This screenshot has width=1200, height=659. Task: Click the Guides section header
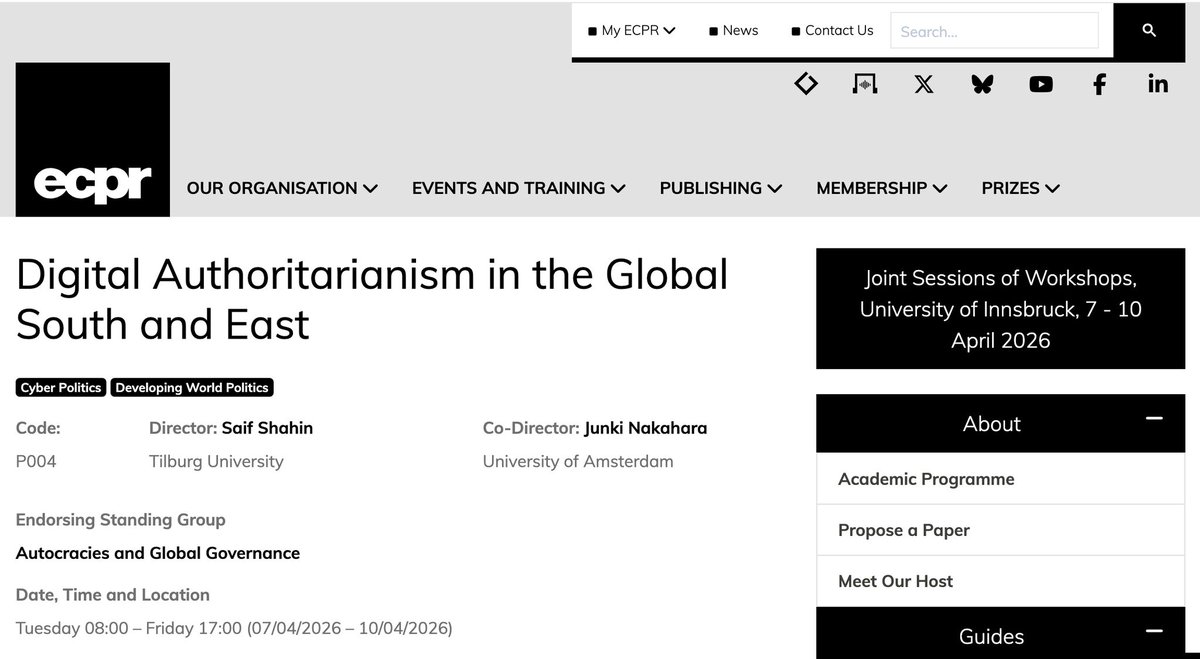[1000, 634]
